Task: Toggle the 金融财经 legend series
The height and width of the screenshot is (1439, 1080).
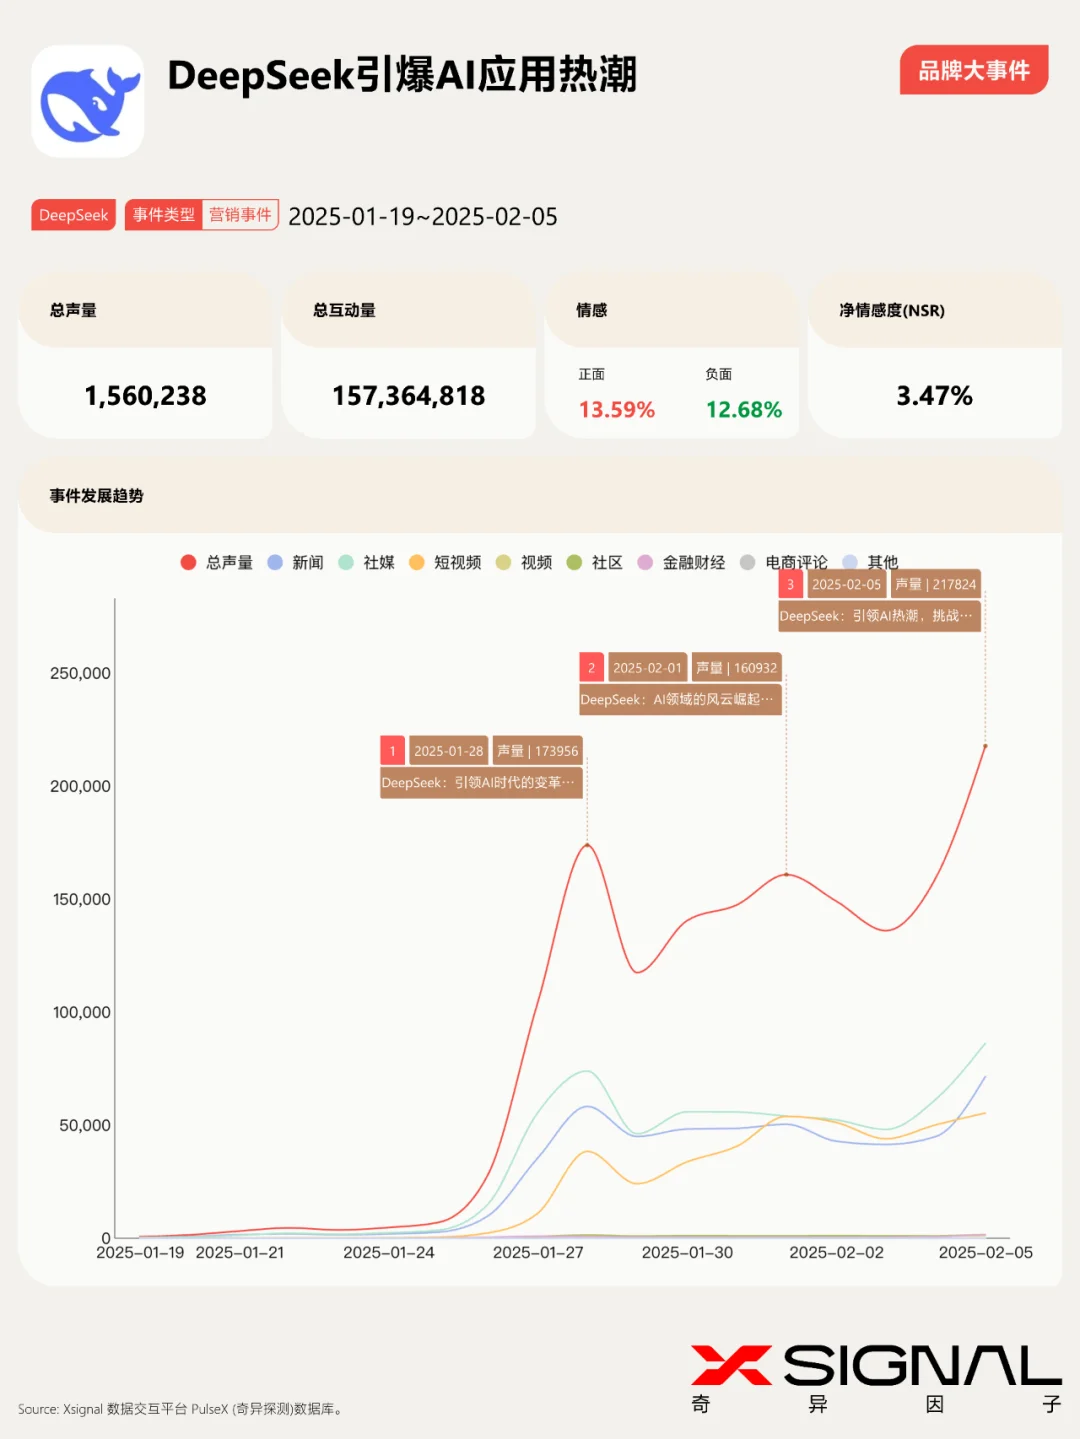Action: [x=682, y=562]
